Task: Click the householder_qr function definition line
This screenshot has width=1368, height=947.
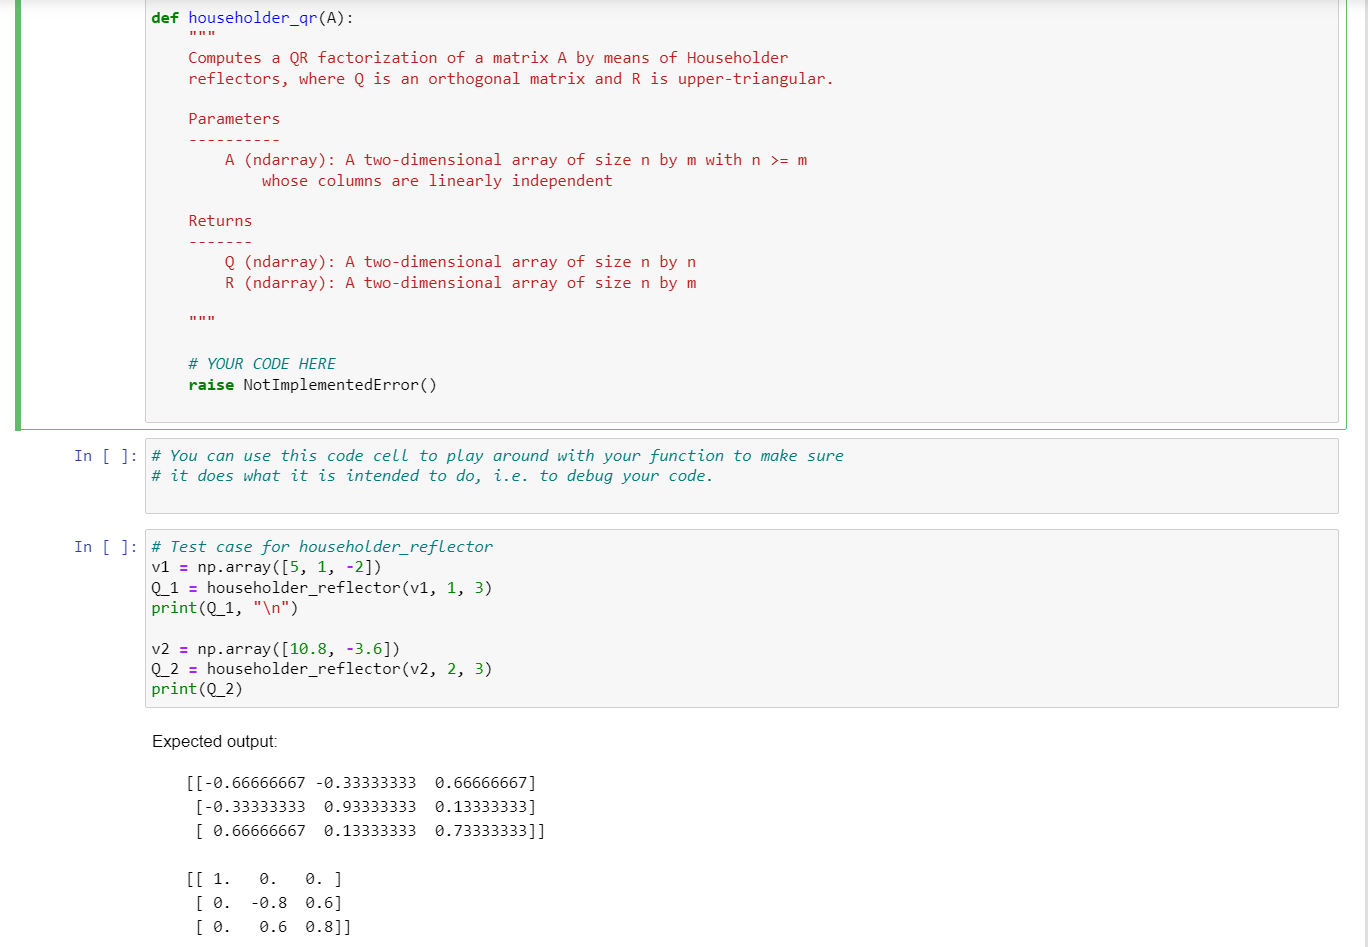Action: 252,18
